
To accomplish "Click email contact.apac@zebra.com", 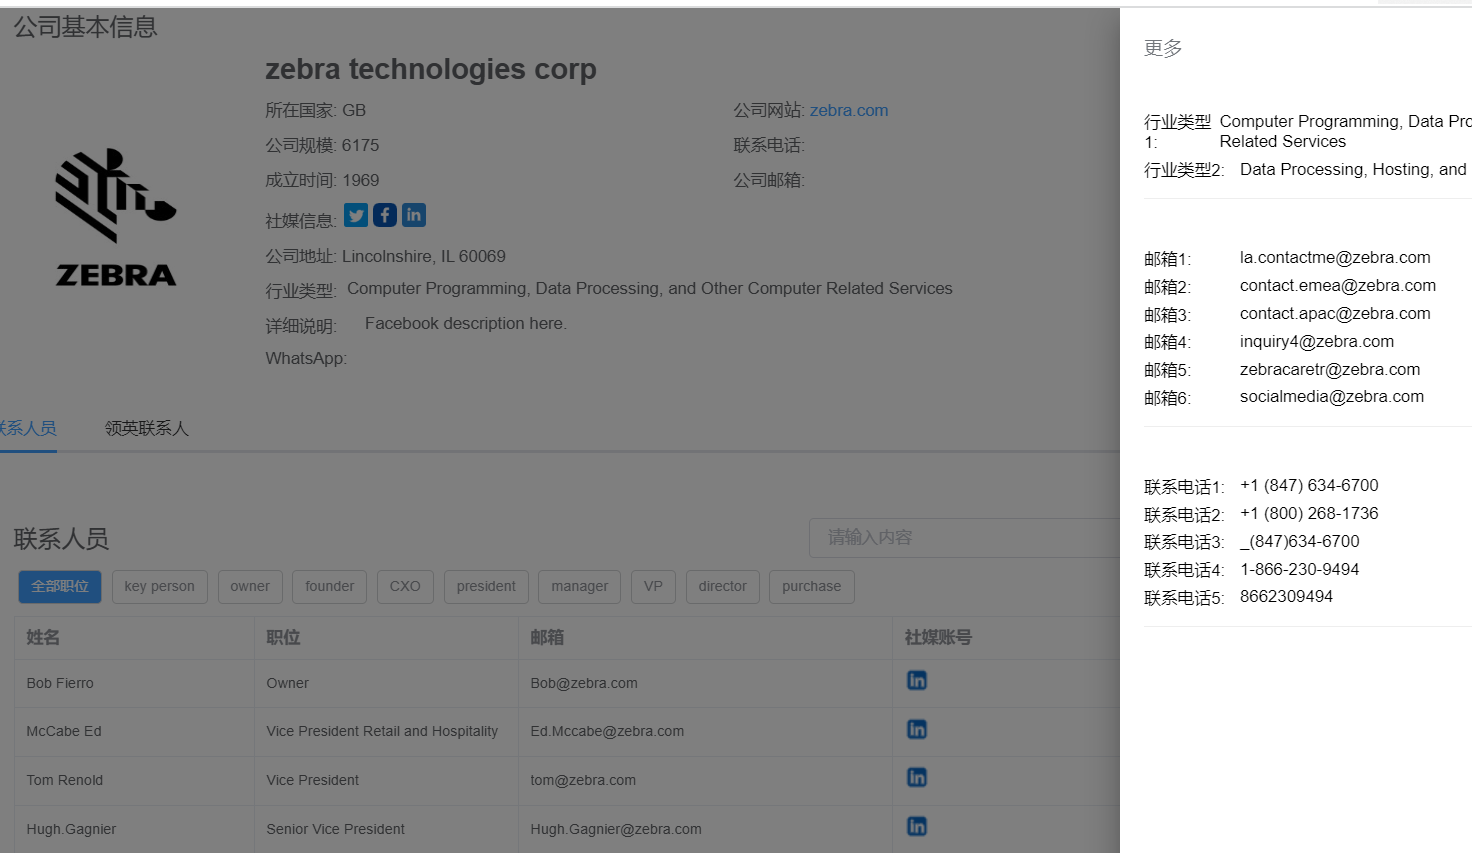I will 1335,314.
